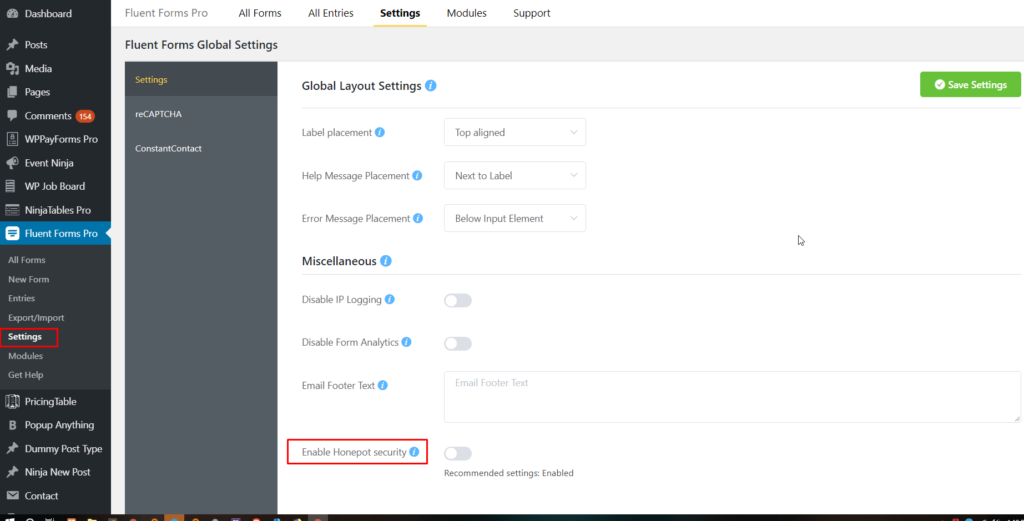This screenshot has width=1024, height=521.
Task: Click info icon next to Help Message Placement
Action: pyautogui.click(x=417, y=176)
